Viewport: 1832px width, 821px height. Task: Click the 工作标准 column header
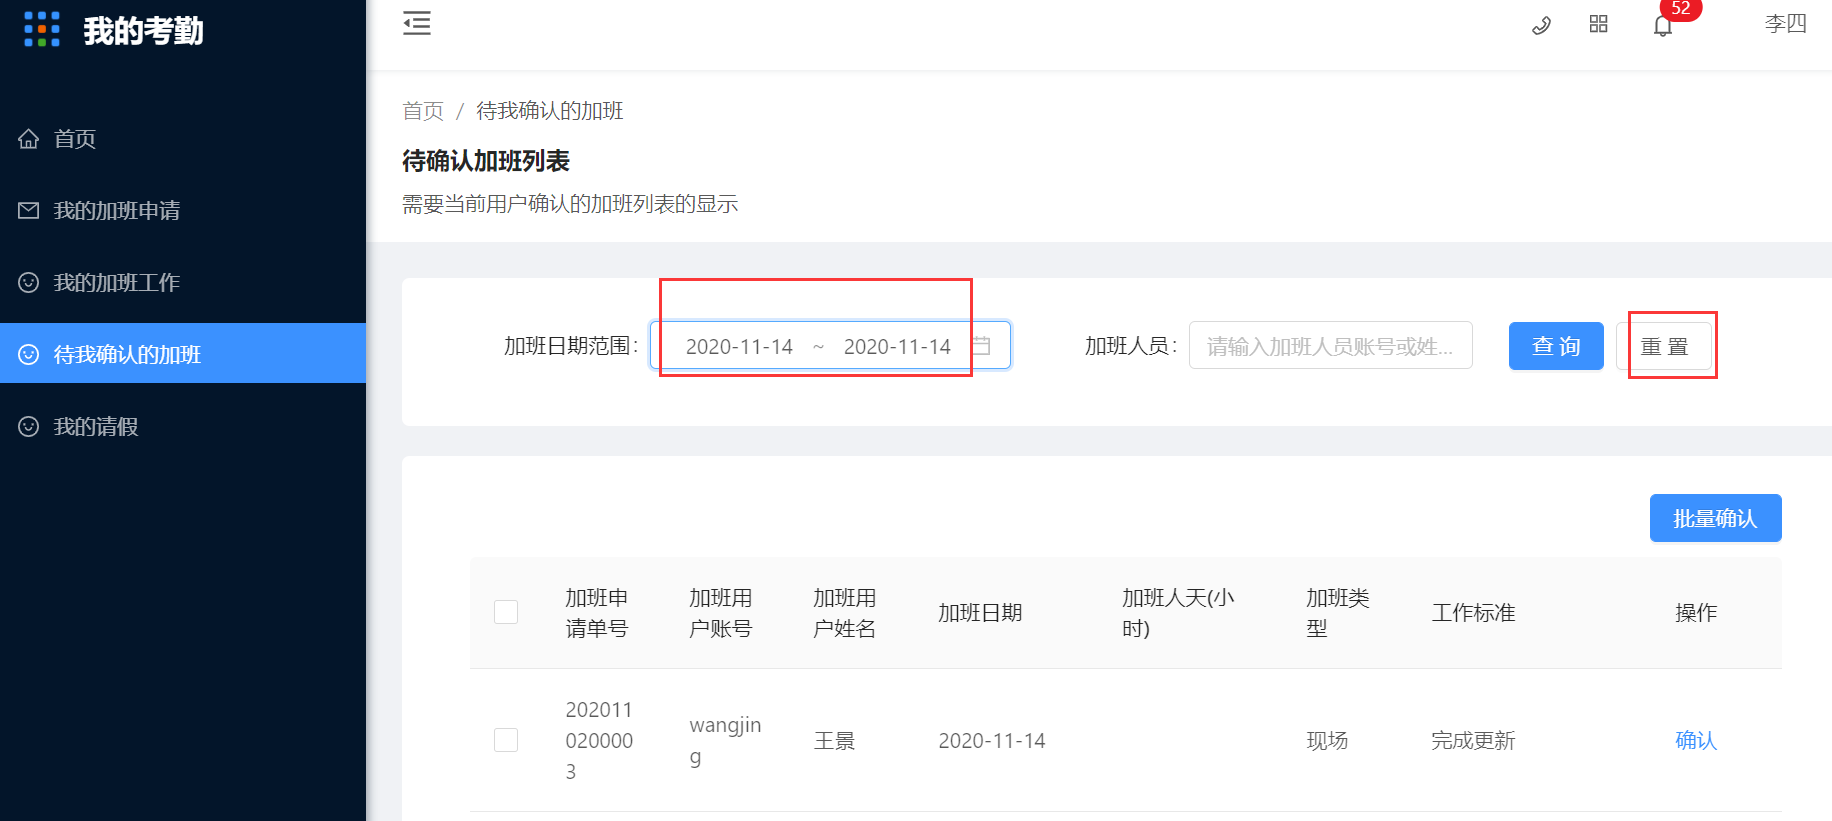(1473, 613)
